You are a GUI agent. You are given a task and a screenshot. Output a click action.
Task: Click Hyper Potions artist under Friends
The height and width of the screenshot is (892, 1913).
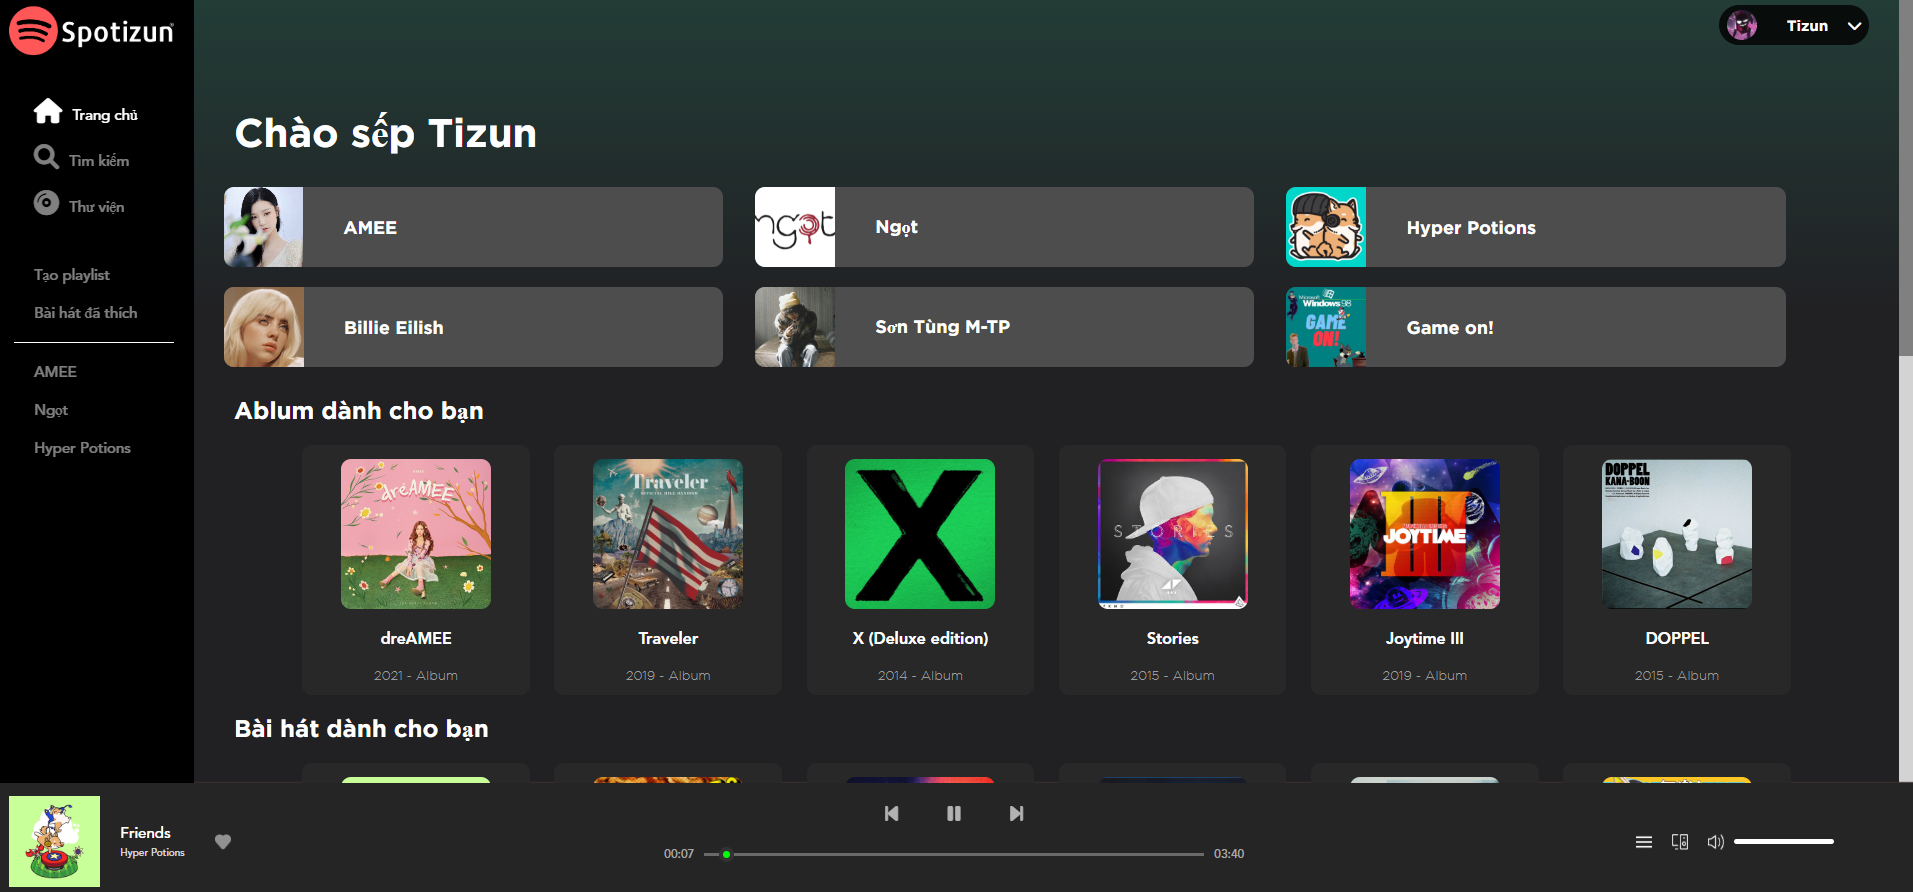[x=153, y=853]
